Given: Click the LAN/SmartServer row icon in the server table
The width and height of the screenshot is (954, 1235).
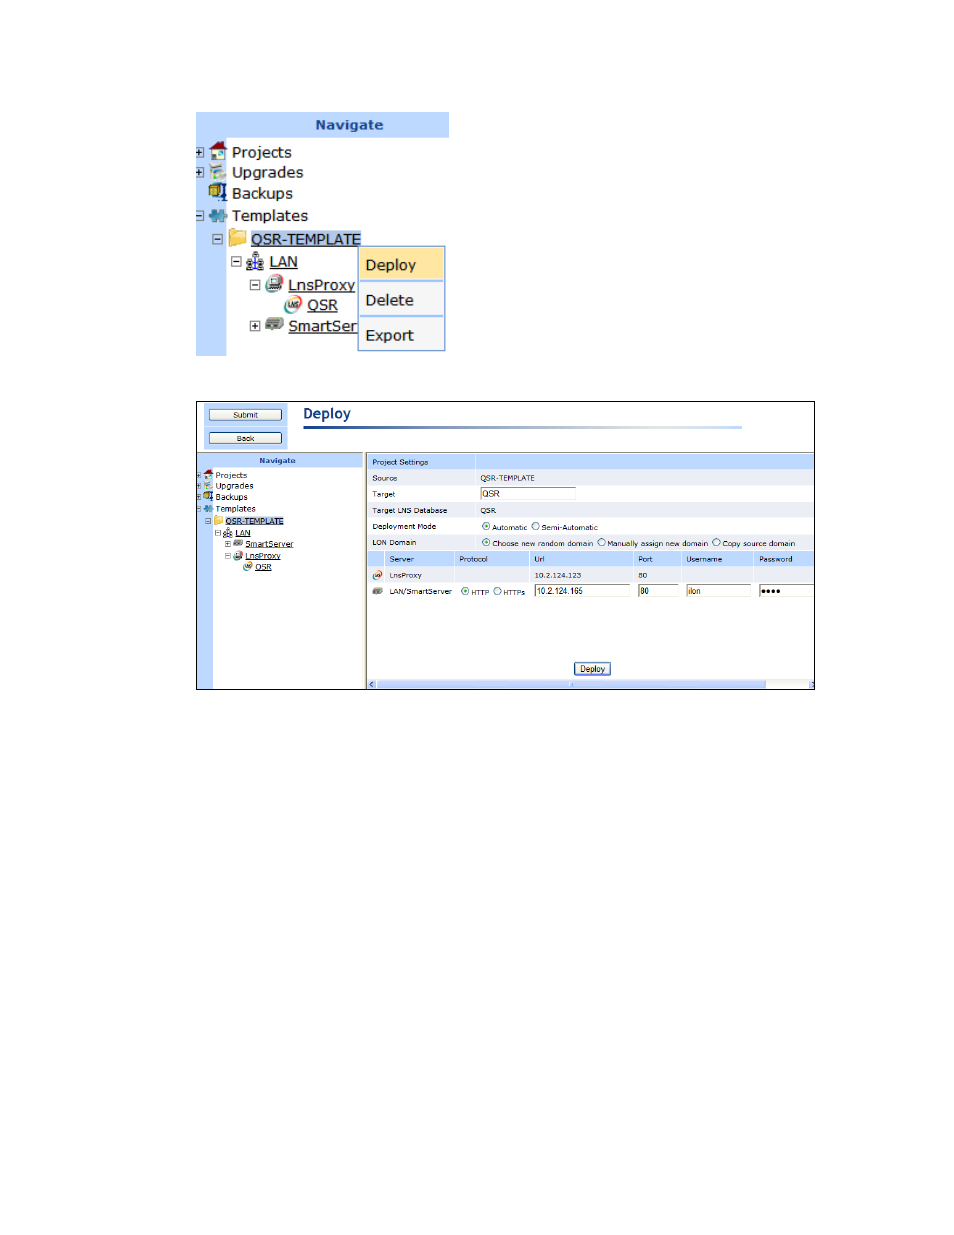Looking at the screenshot, I should [x=377, y=591].
